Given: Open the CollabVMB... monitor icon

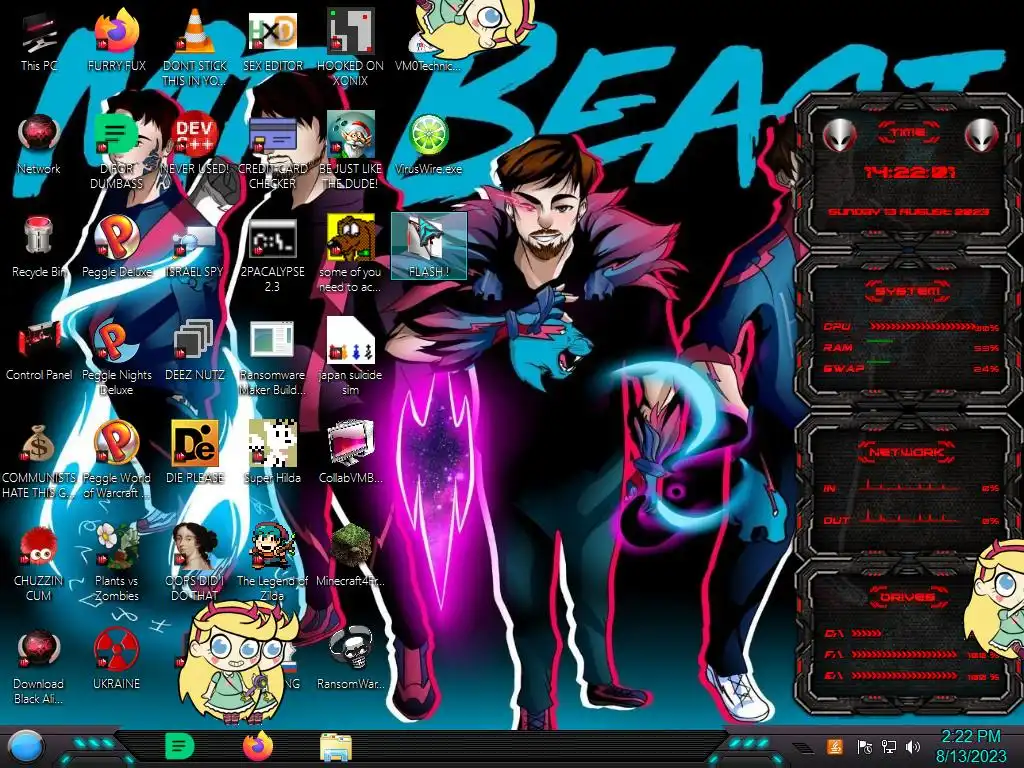Looking at the screenshot, I should click(350, 453).
